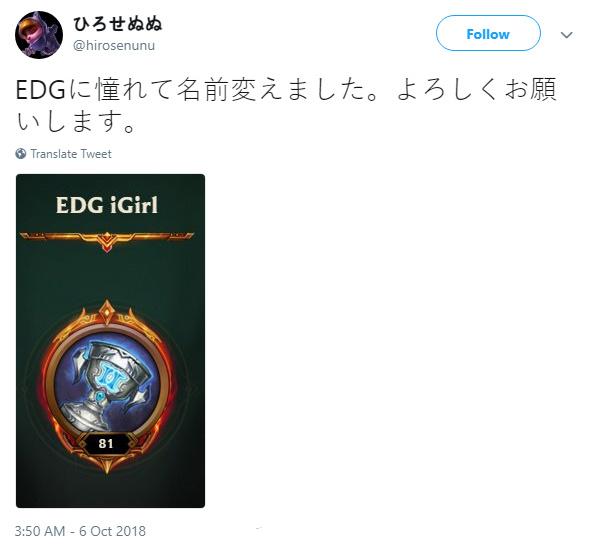Image resolution: width=589 pixels, height=553 pixels.
Task: Open the hirosenunu profile avatar
Action: 39,35
